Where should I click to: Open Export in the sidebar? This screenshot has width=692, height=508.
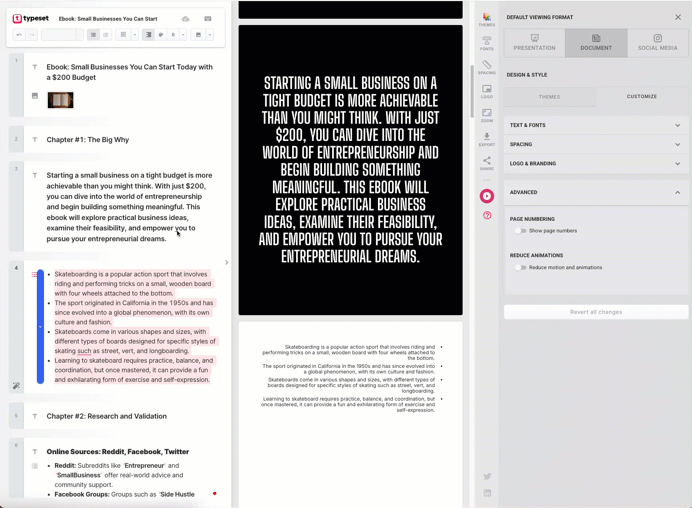(487, 139)
